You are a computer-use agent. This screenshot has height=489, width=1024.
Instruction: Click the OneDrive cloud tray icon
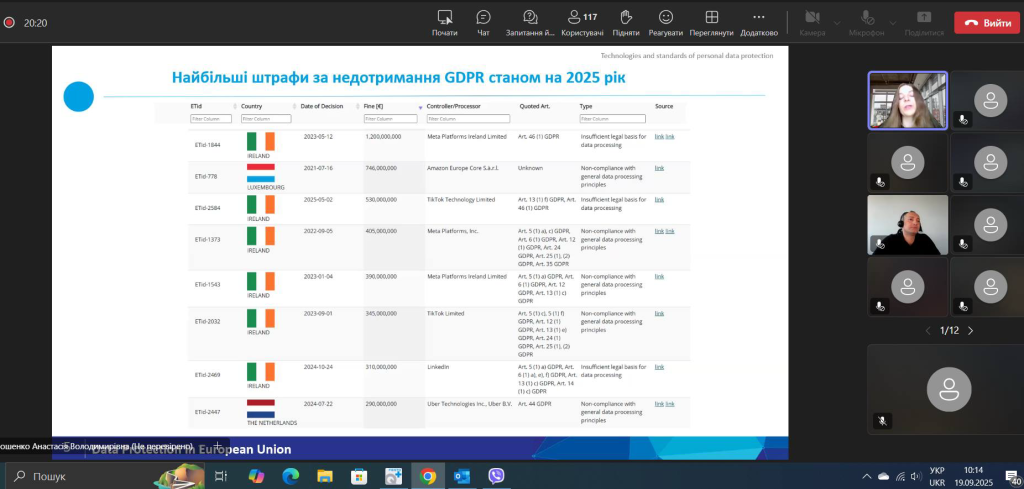pyautogui.click(x=884, y=477)
